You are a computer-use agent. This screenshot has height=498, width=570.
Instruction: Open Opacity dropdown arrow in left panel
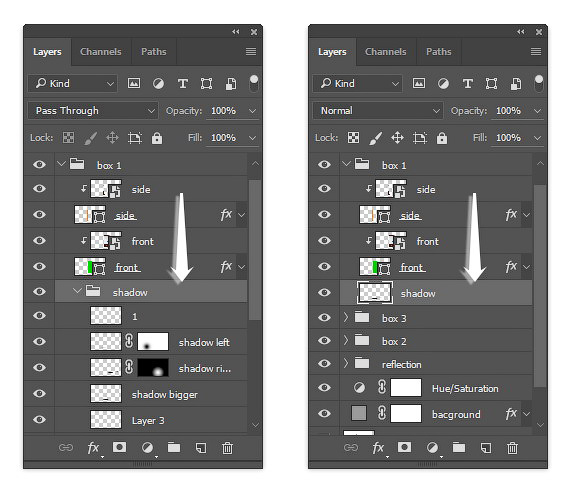point(252,111)
